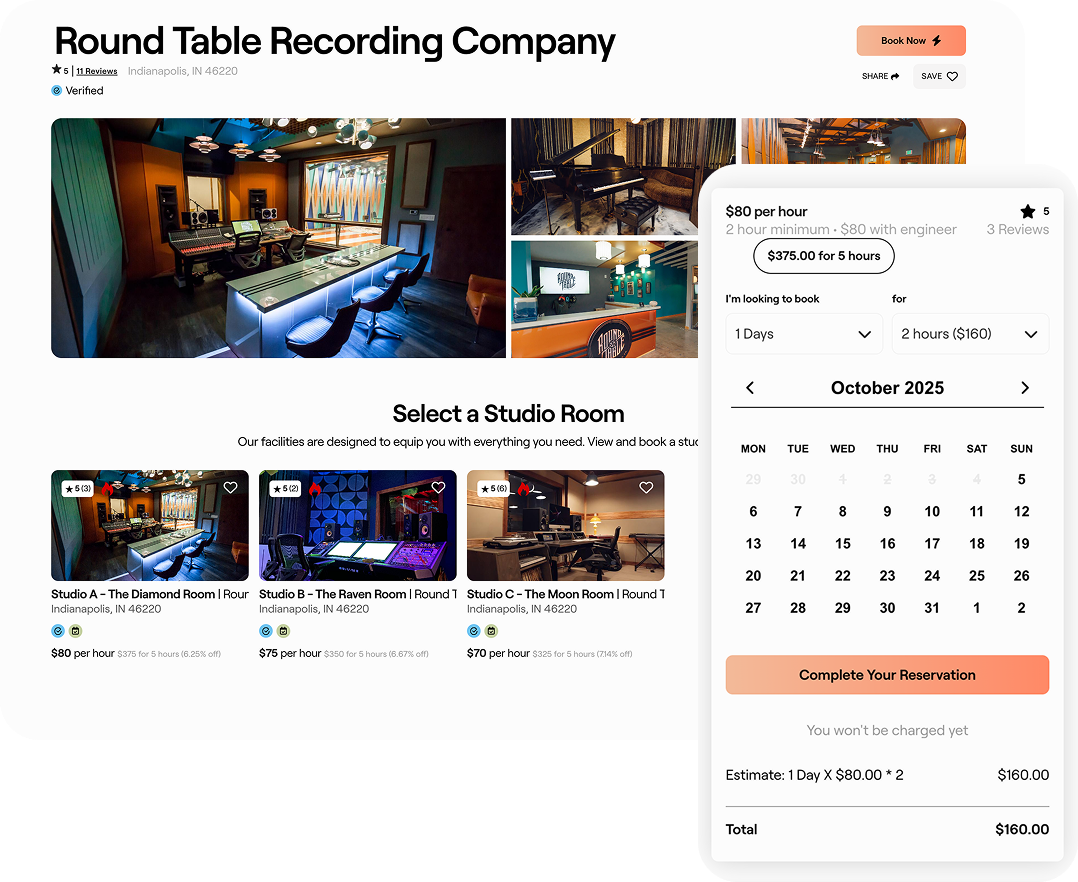Image resolution: width=1078 pixels, height=882 pixels.
Task: Open Studio C thumbnail image
Action: point(565,525)
